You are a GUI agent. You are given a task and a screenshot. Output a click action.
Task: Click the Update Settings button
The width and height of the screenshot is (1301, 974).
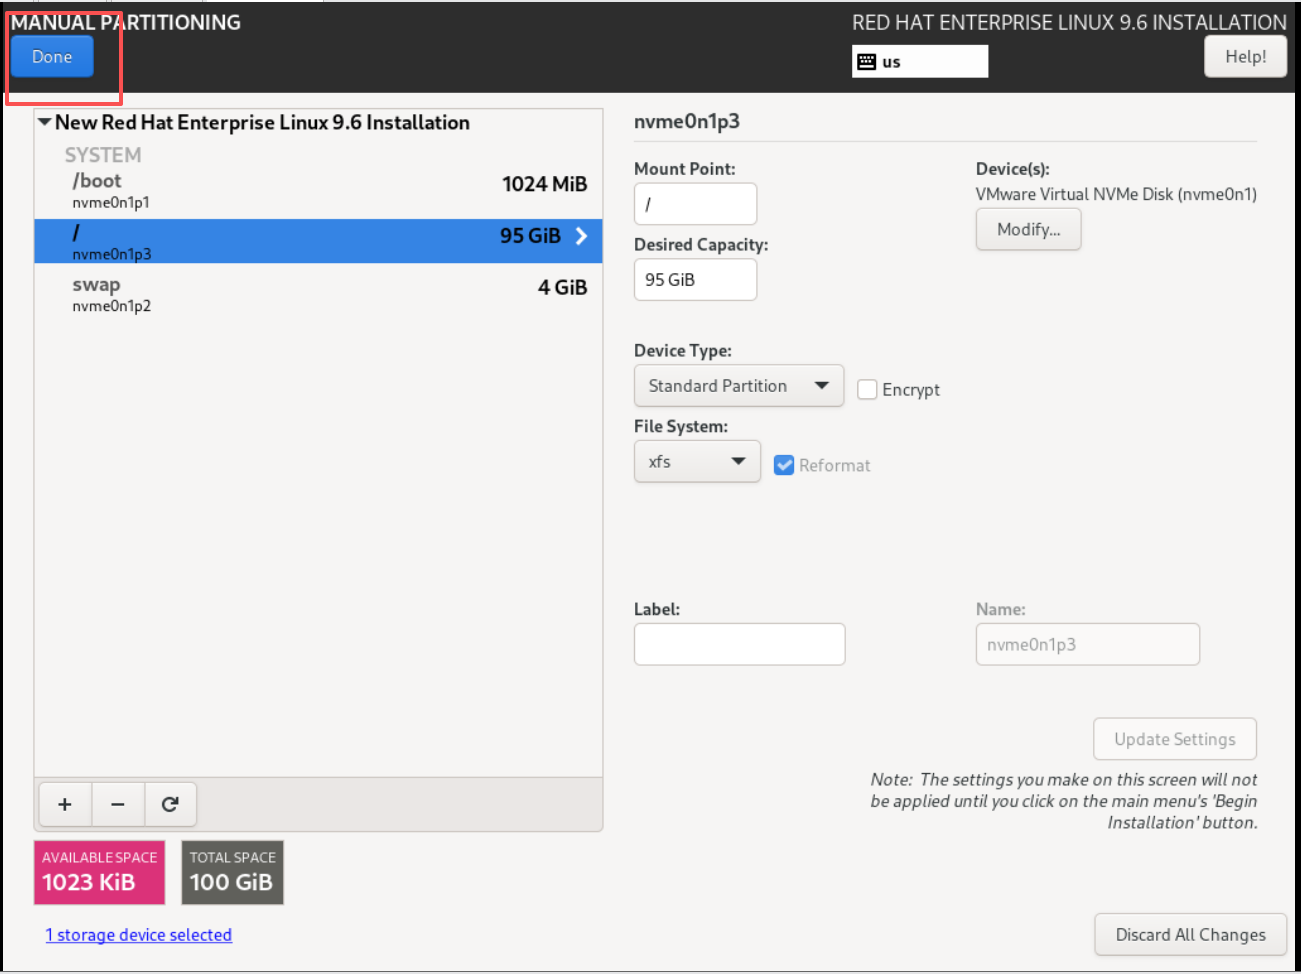pyautogui.click(x=1175, y=739)
